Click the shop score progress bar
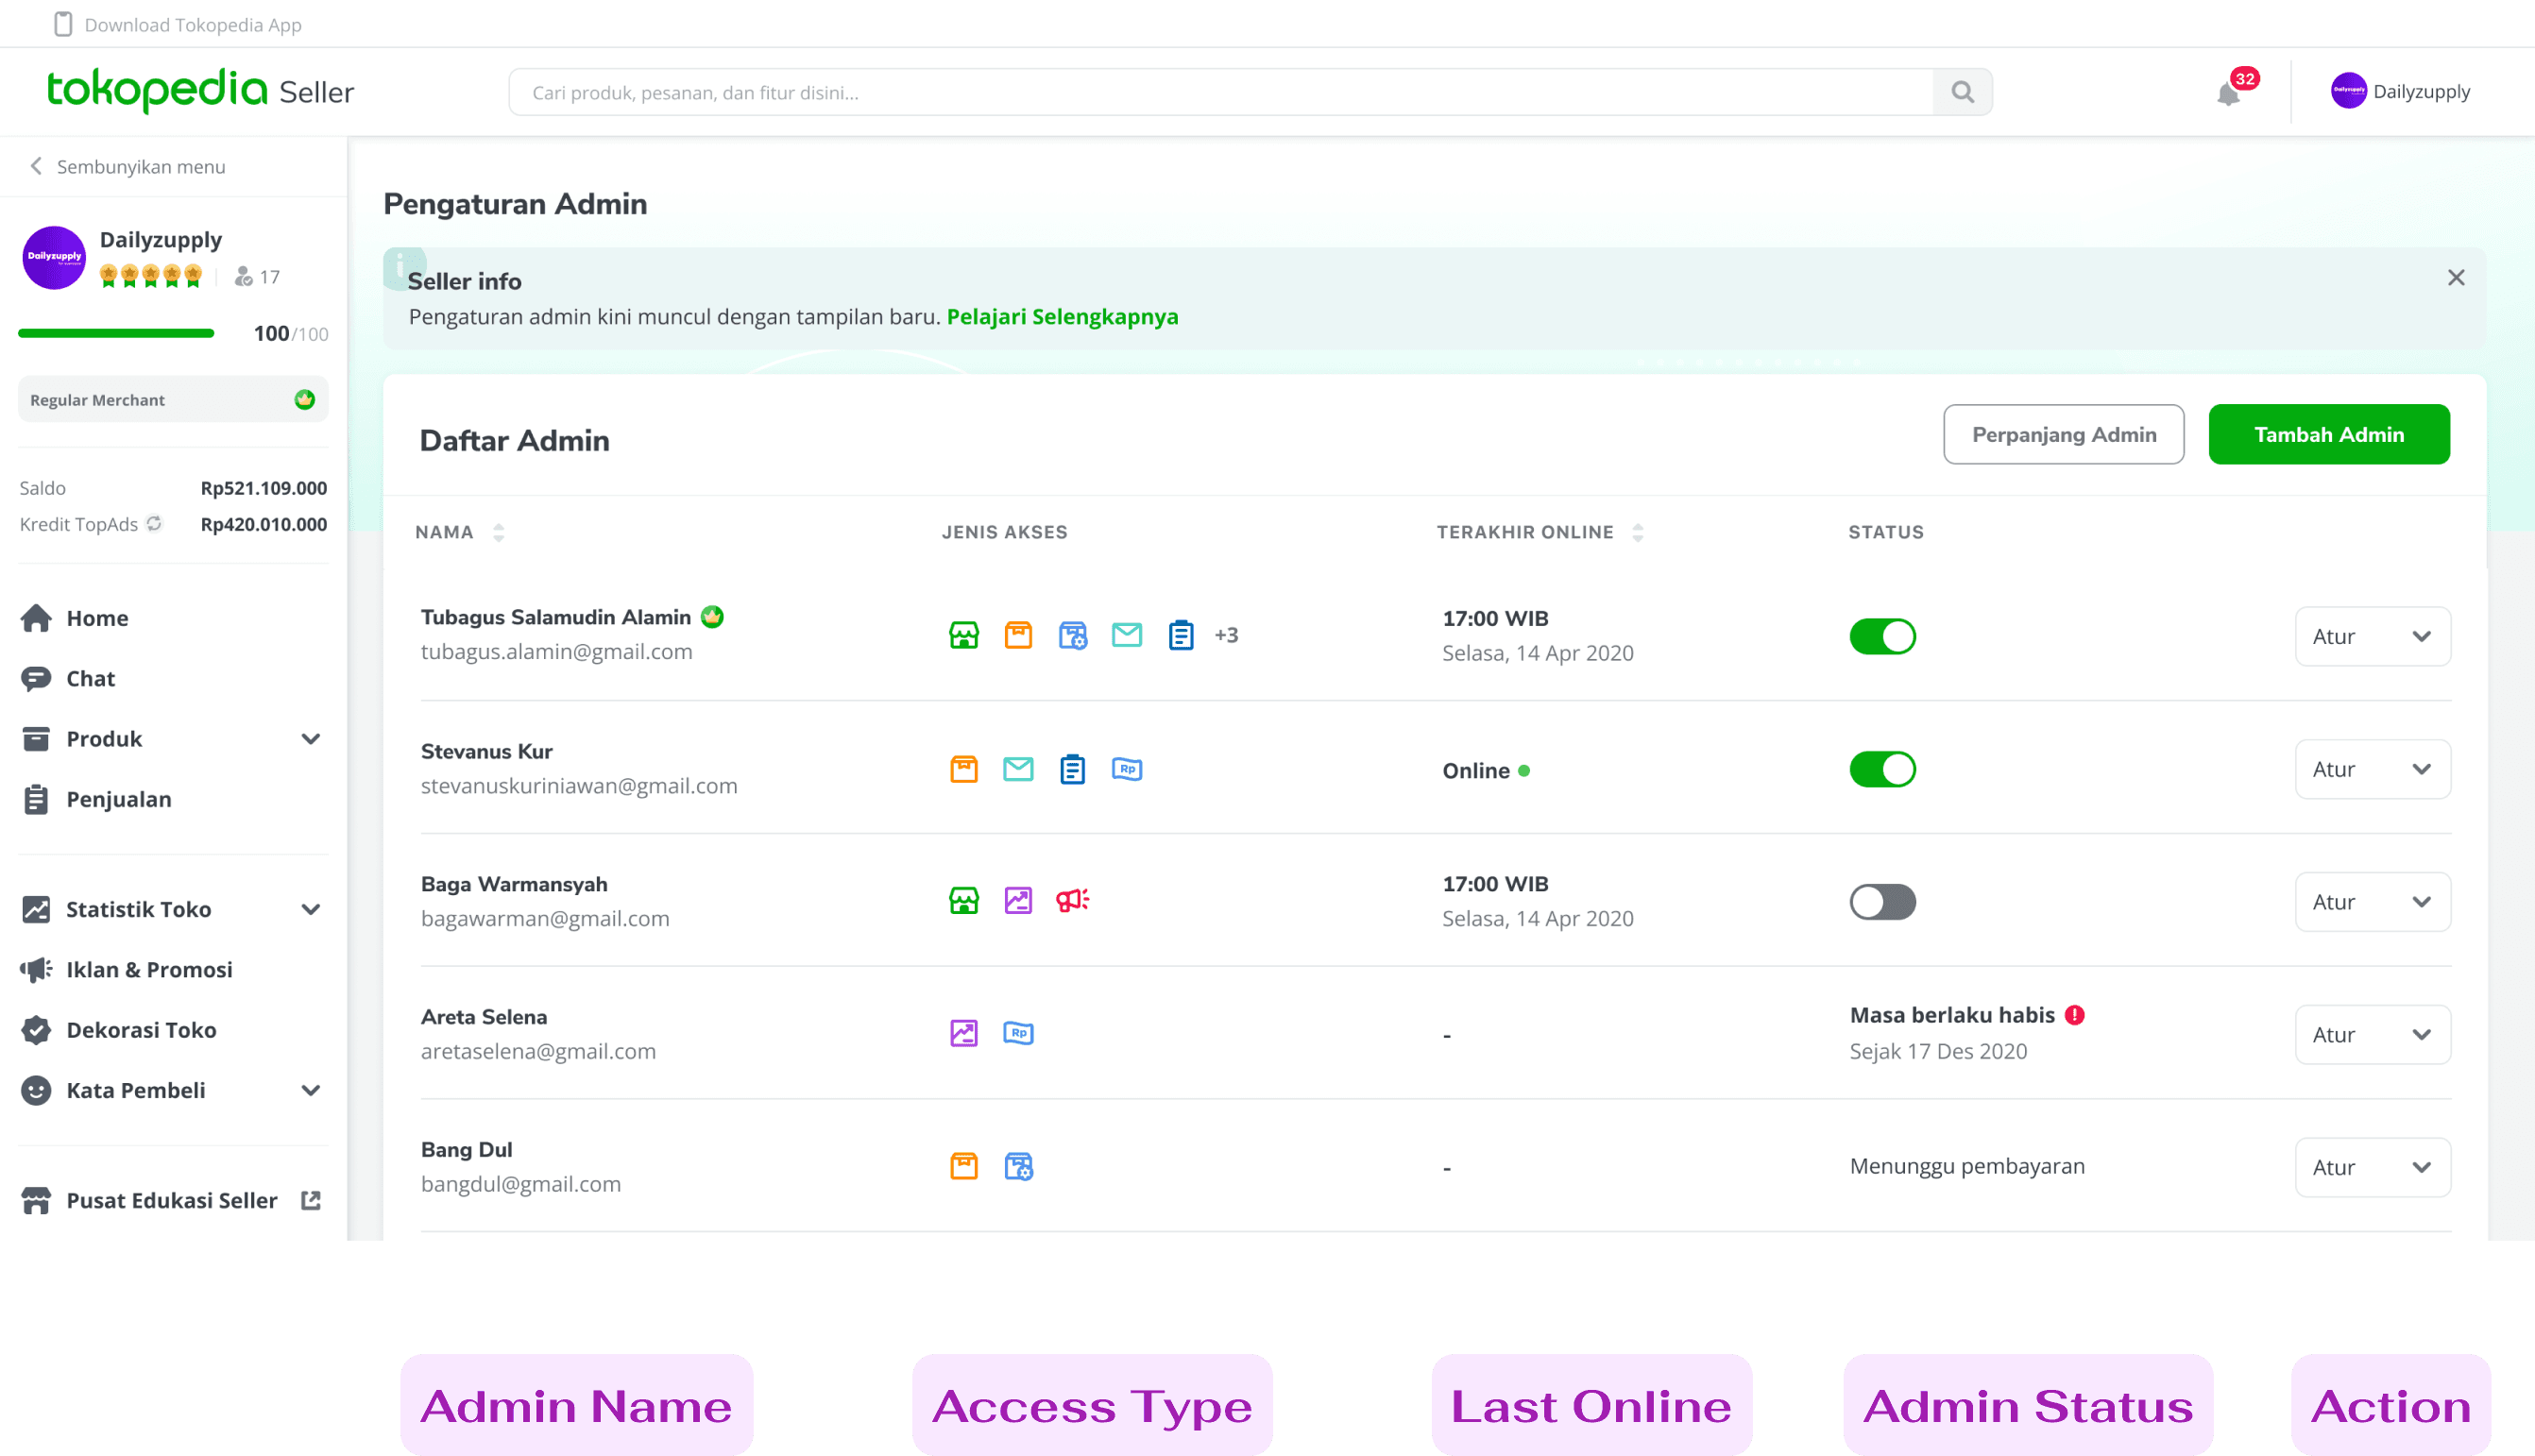The width and height of the screenshot is (2535, 1456). click(x=116, y=333)
